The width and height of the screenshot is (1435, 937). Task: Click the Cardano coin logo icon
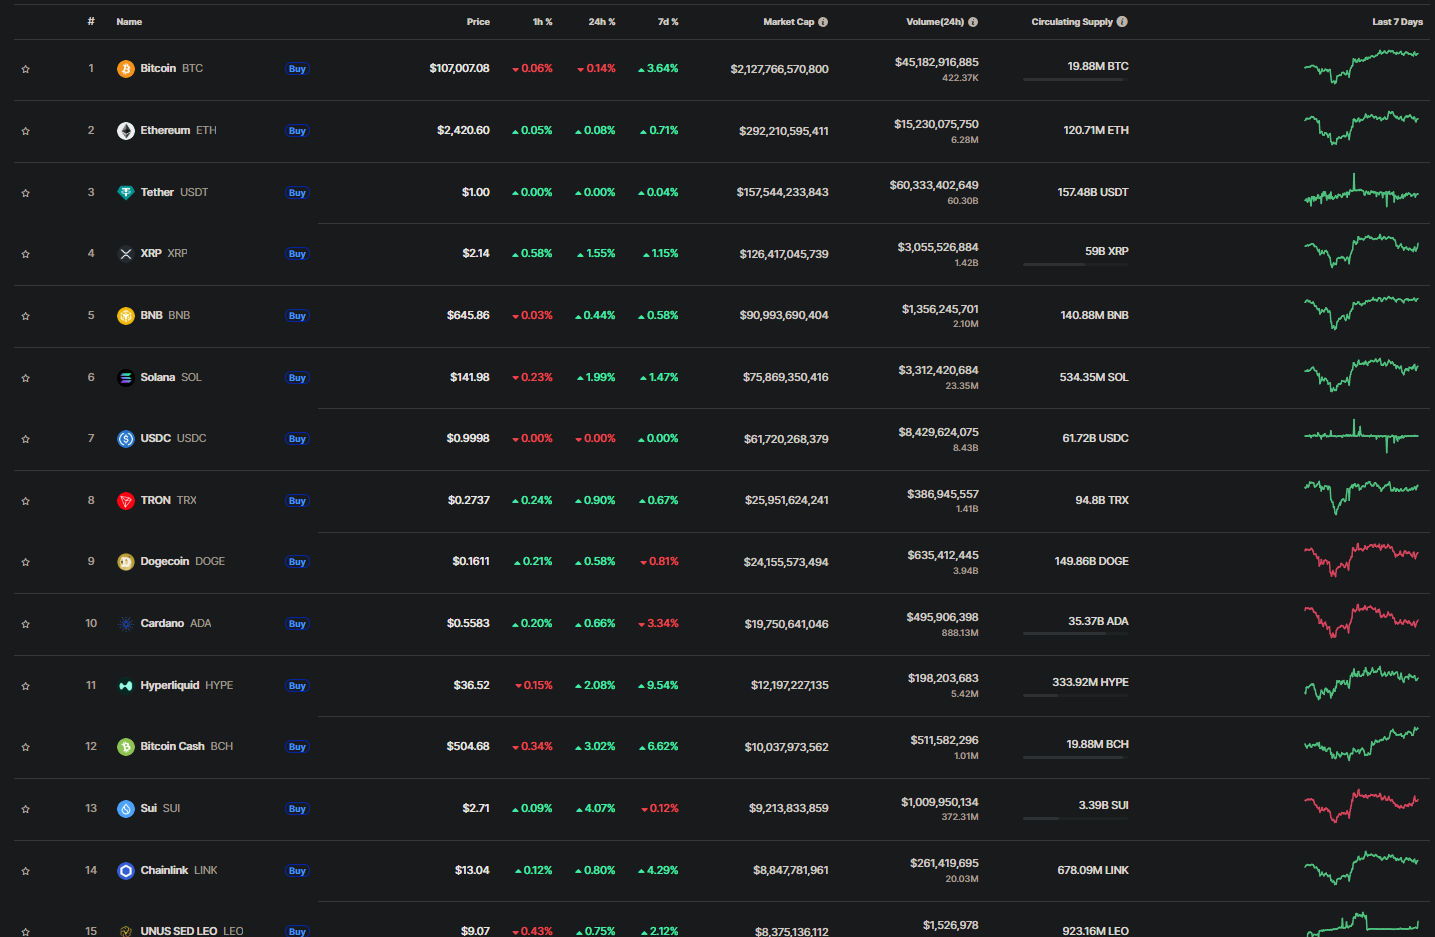tap(126, 624)
